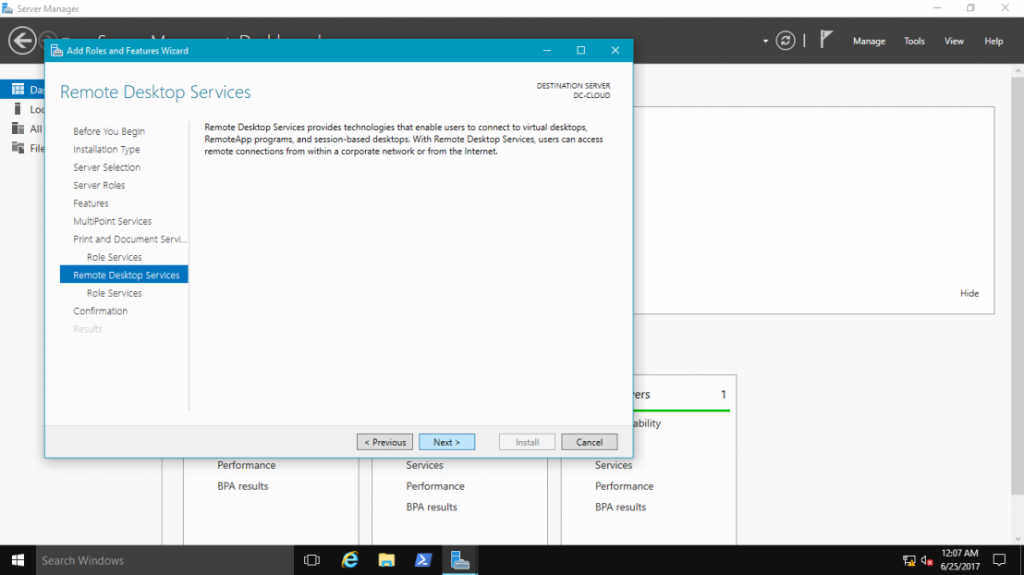Image resolution: width=1024 pixels, height=575 pixels.
Task: Click Hide link in welcome tile
Action: tap(969, 293)
